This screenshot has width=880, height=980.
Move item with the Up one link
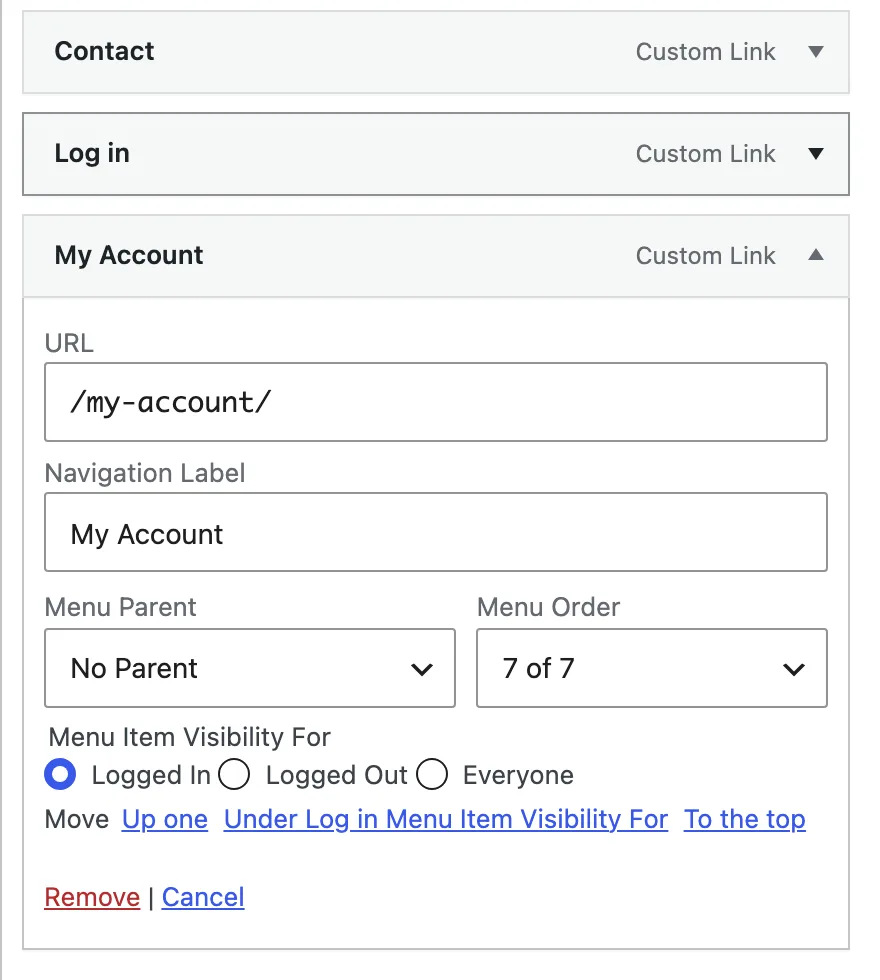tap(165, 819)
